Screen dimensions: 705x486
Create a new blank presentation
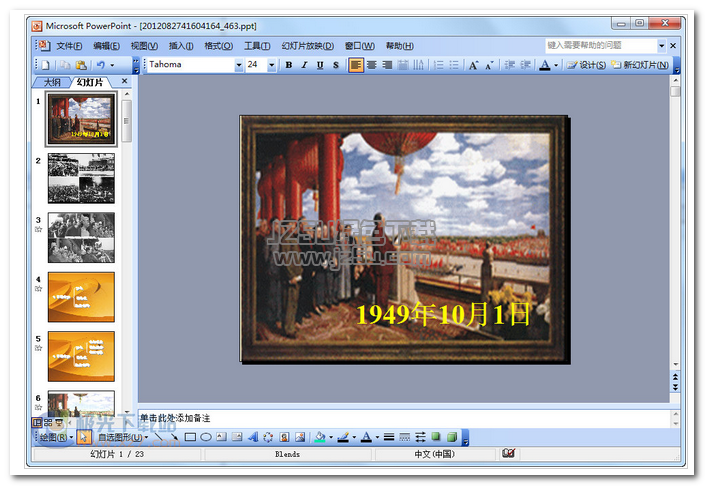tap(45, 65)
